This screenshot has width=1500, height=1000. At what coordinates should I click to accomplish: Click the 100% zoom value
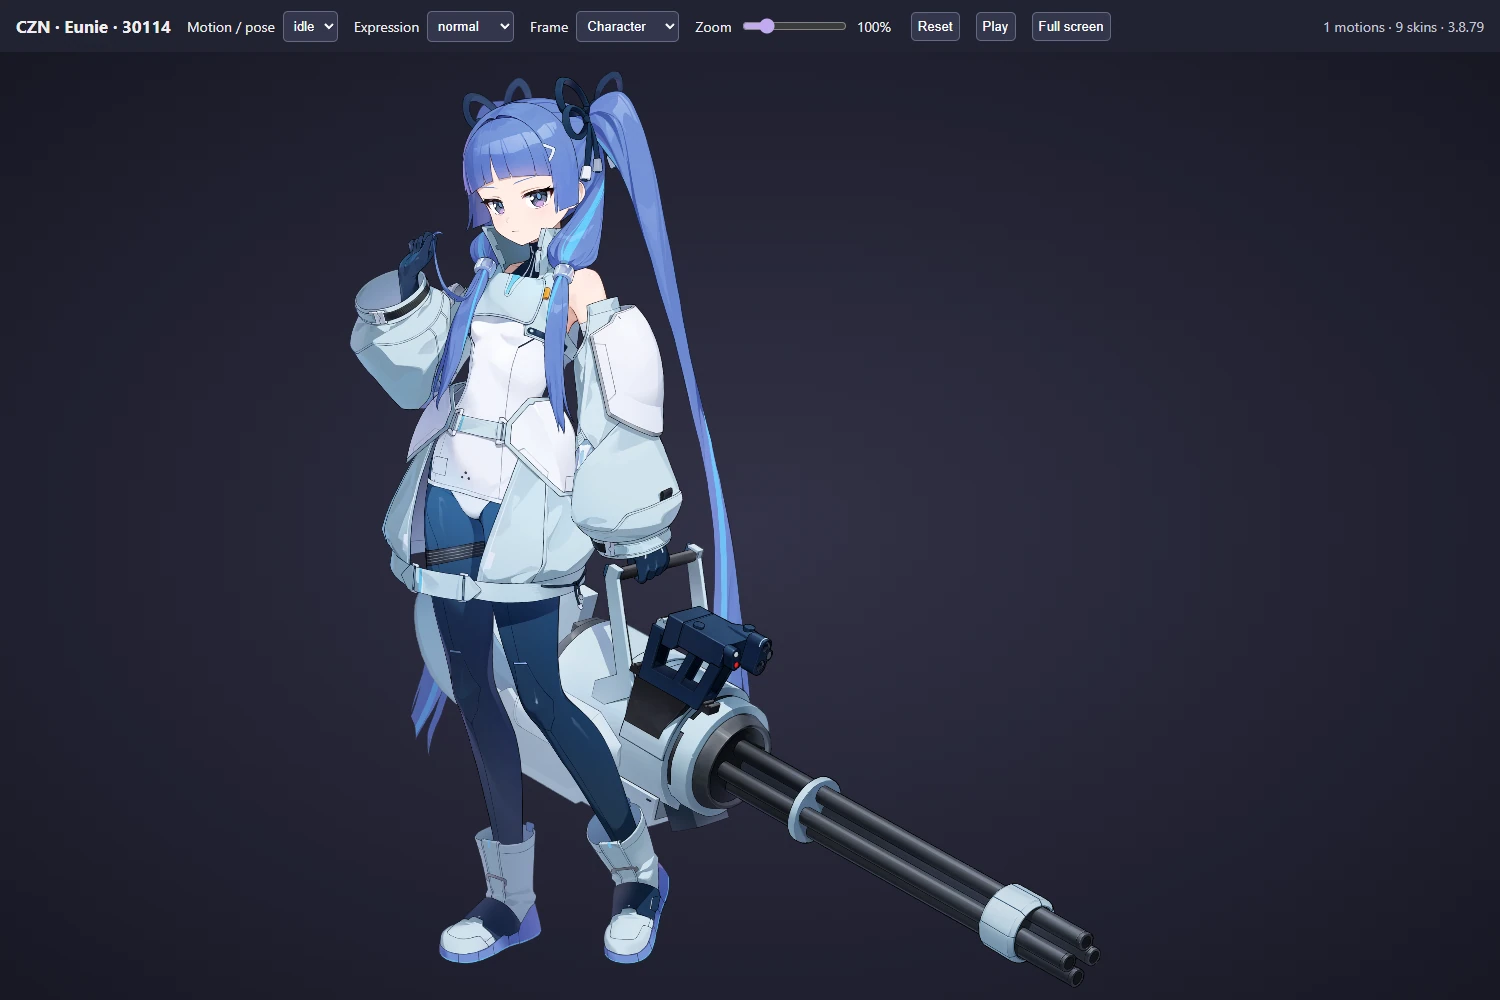(874, 27)
